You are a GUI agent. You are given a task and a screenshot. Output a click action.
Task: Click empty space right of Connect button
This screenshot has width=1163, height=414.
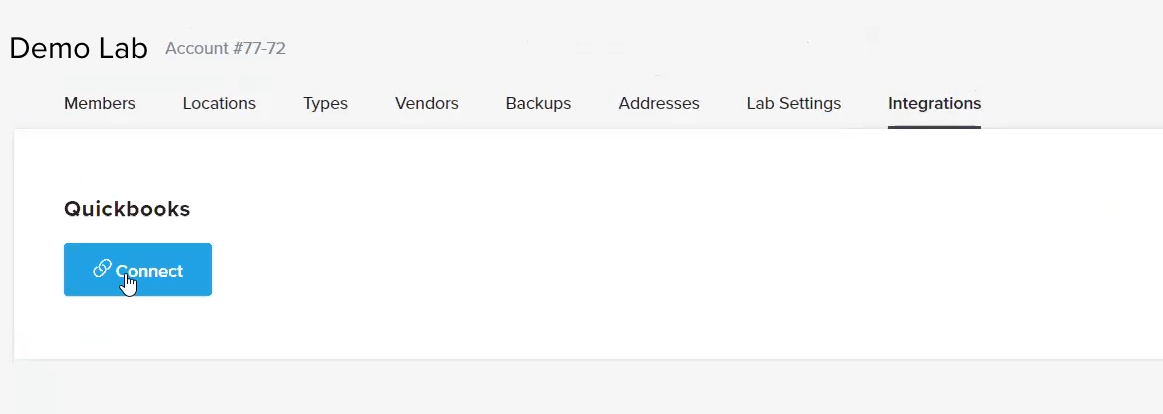point(593,269)
